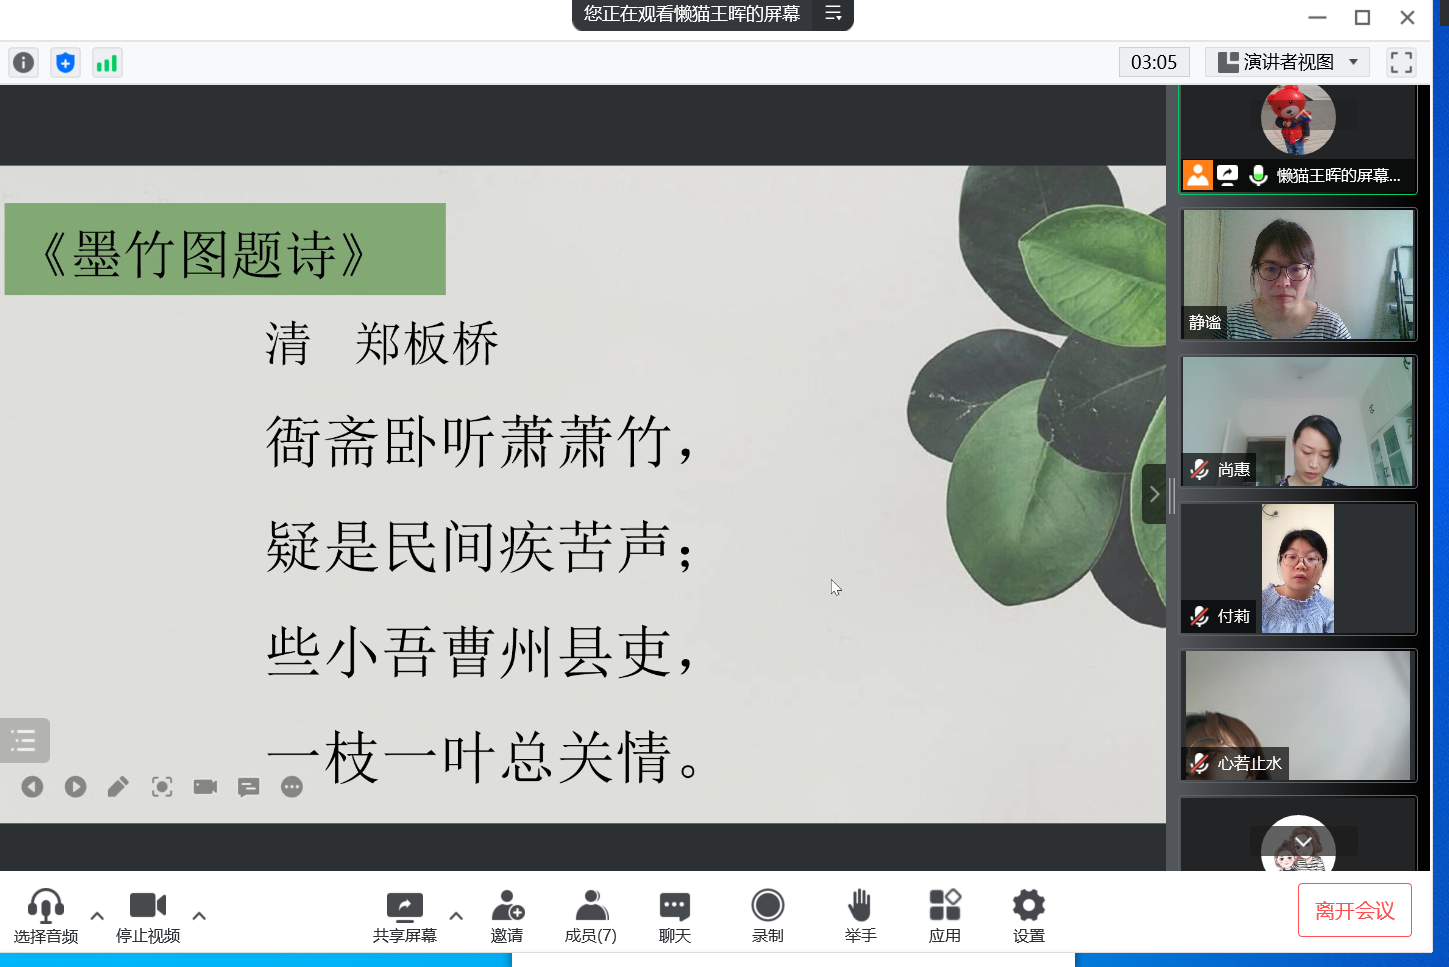Click the 《墨竹图题诗》 slide title
Screen dimensions: 1449x967
pos(205,254)
